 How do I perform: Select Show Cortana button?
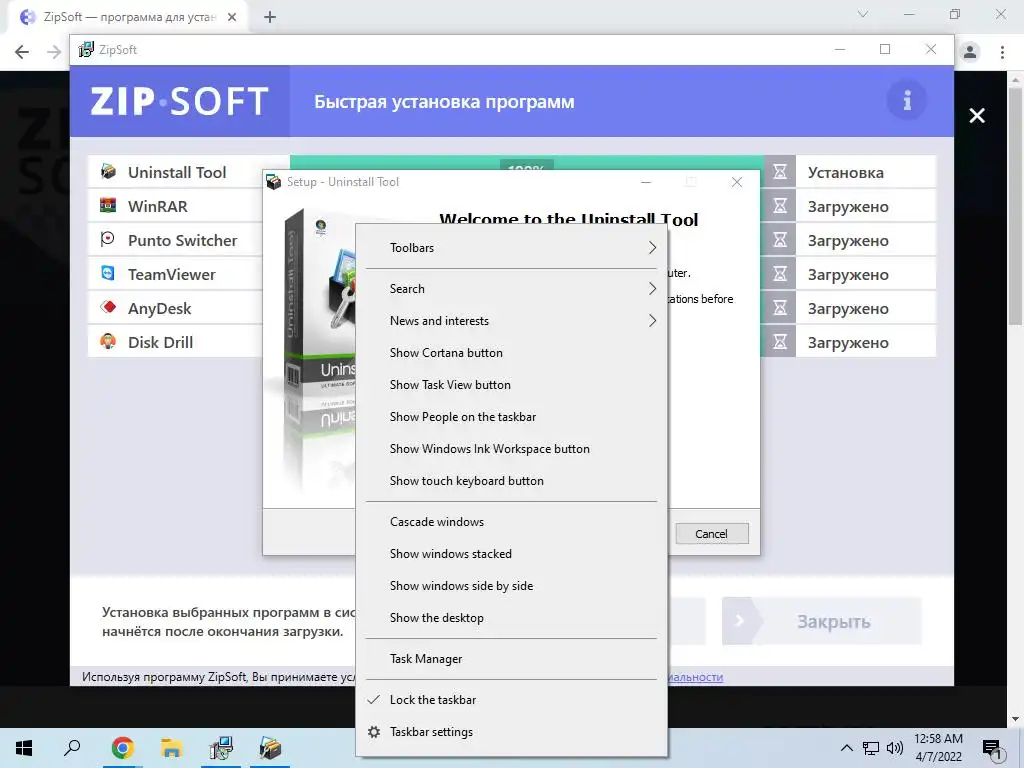tap(511, 353)
